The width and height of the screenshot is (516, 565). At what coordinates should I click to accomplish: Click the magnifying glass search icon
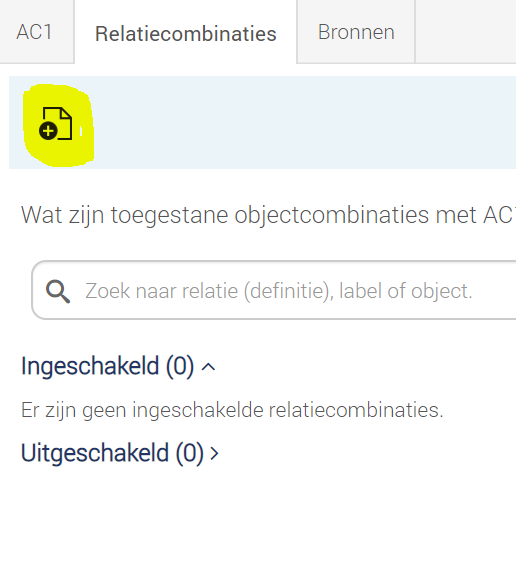point(58,291)
